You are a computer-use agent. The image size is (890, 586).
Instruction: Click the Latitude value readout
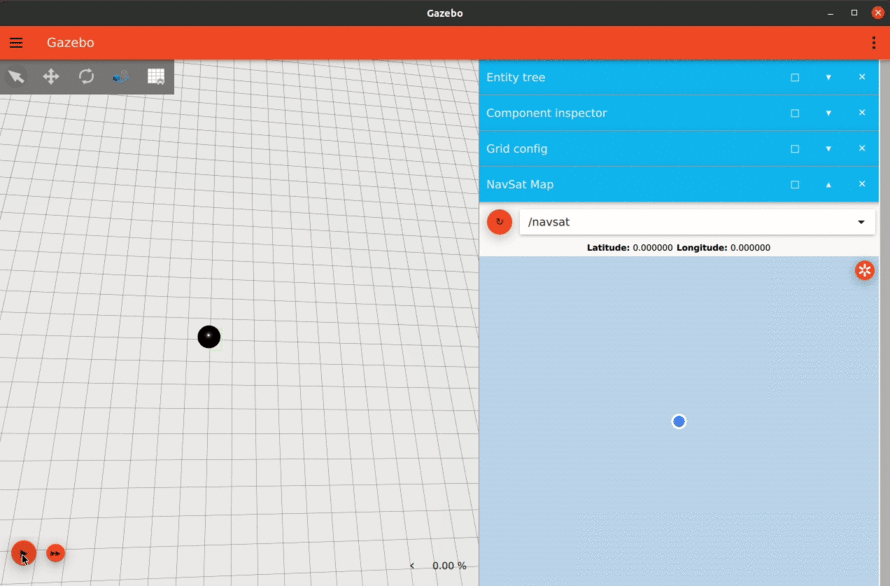[653, 248]
